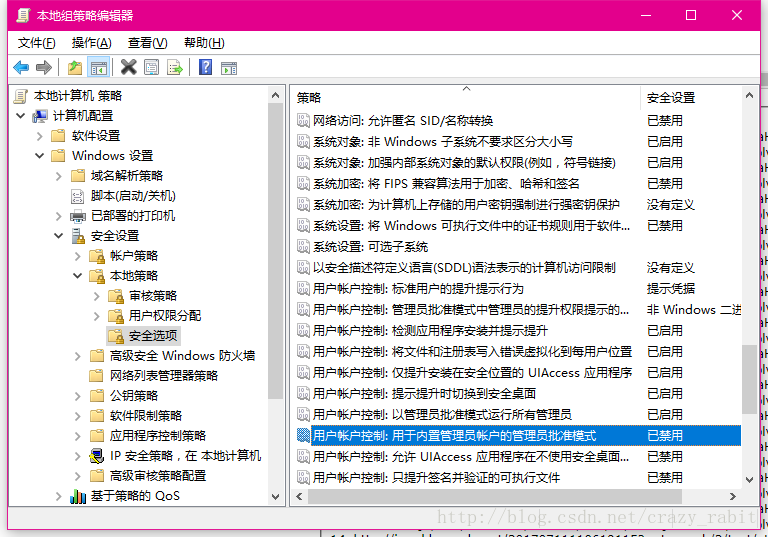Viewport: 768px width, 537px height.
Task: Click the Properties toolbar icon
Action: click(151, 67)
